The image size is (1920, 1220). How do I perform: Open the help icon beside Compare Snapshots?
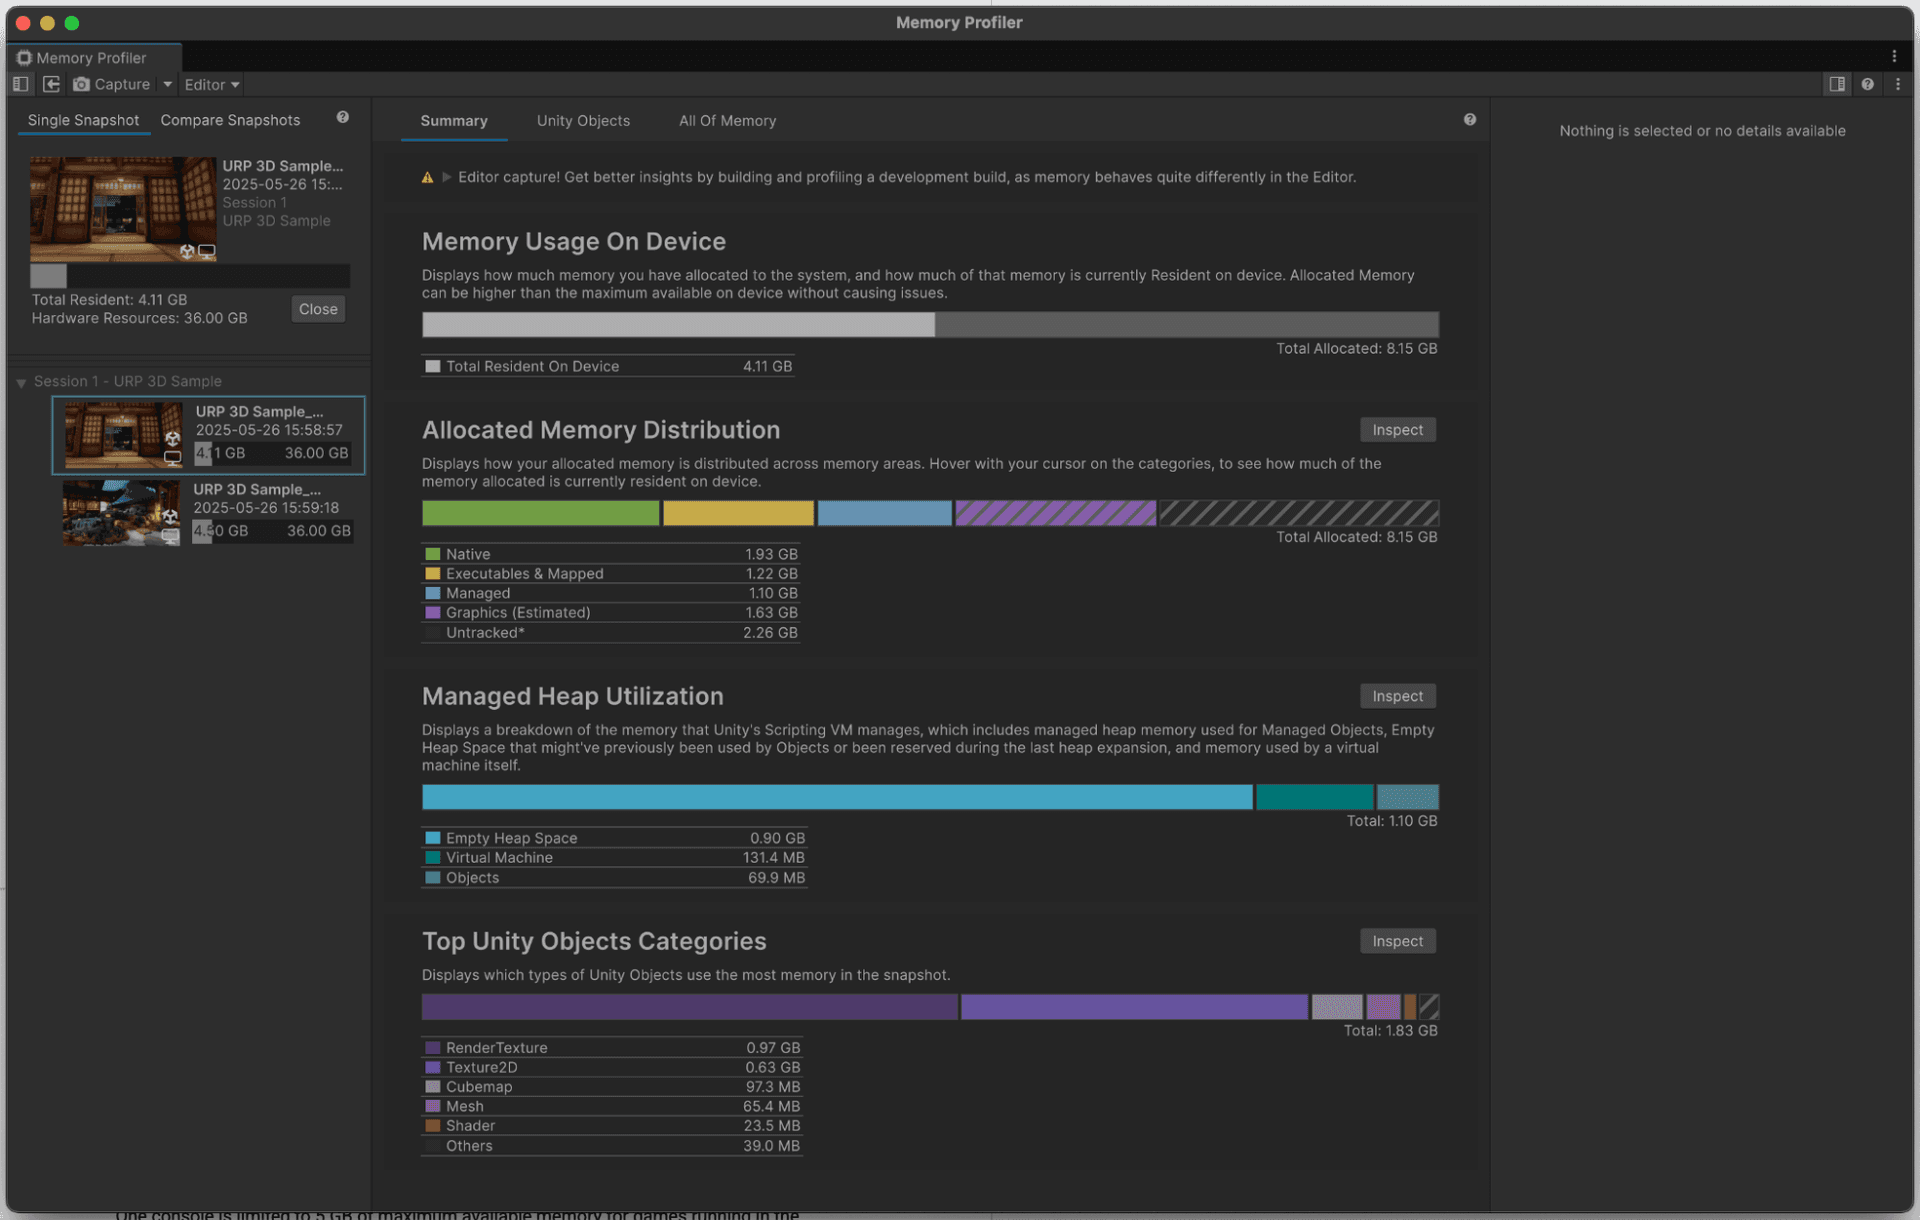342,117
